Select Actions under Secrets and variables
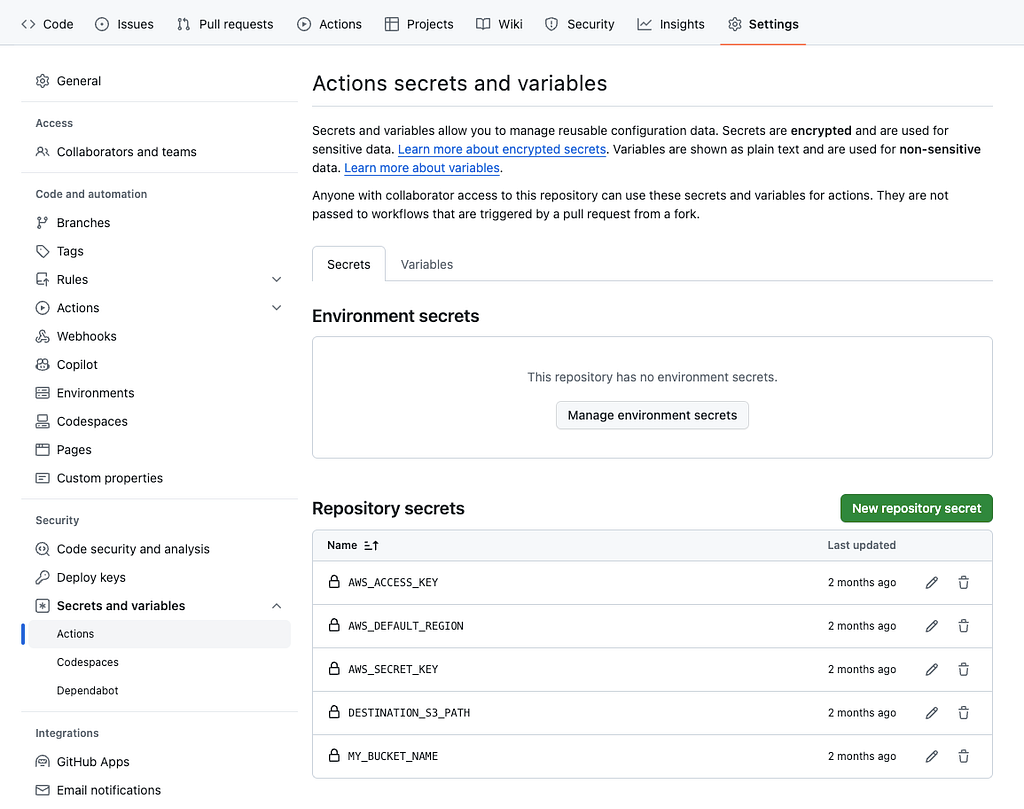 (159, 634)
